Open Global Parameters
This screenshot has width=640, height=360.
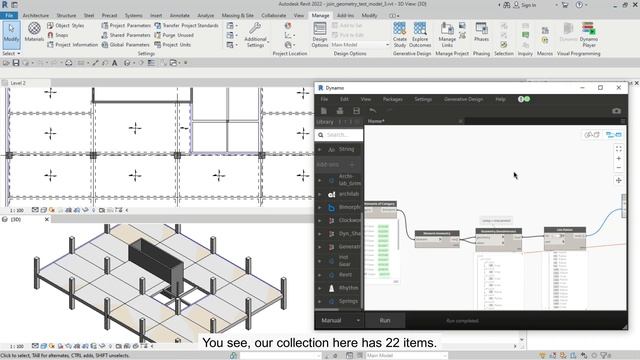125,44
